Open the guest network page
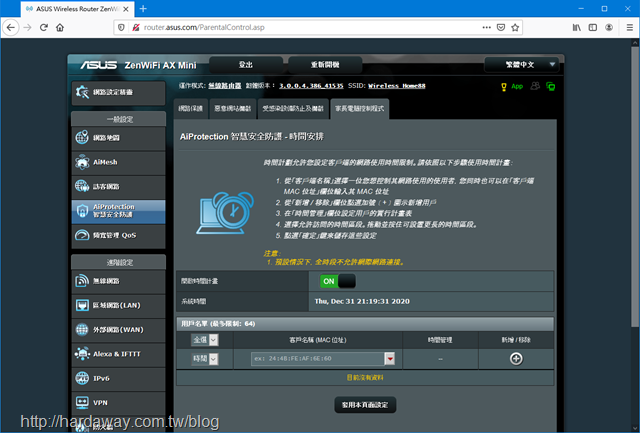The image size is (640, 433). (x=119, y=187)
